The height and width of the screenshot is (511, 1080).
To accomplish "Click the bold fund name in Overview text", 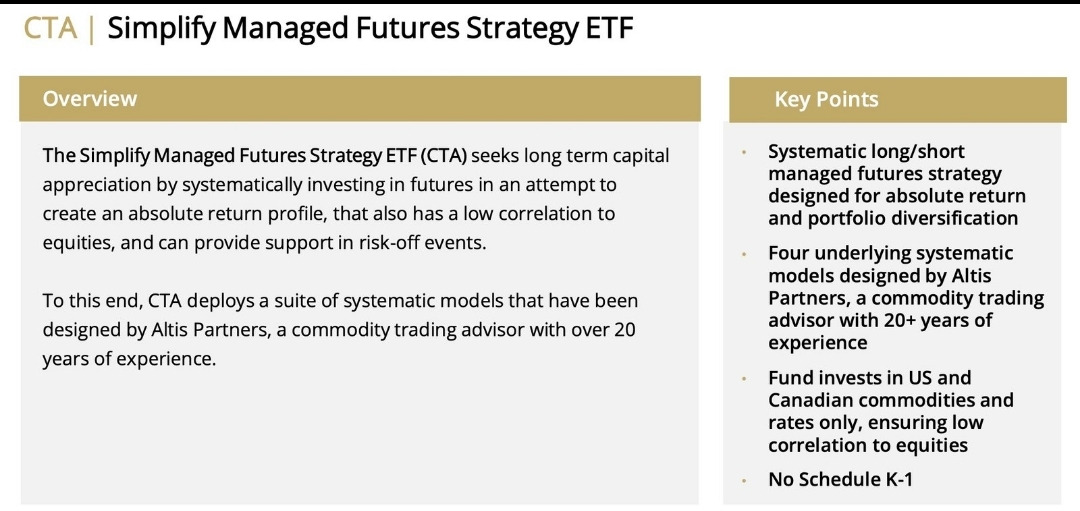I will pos(255,156).
